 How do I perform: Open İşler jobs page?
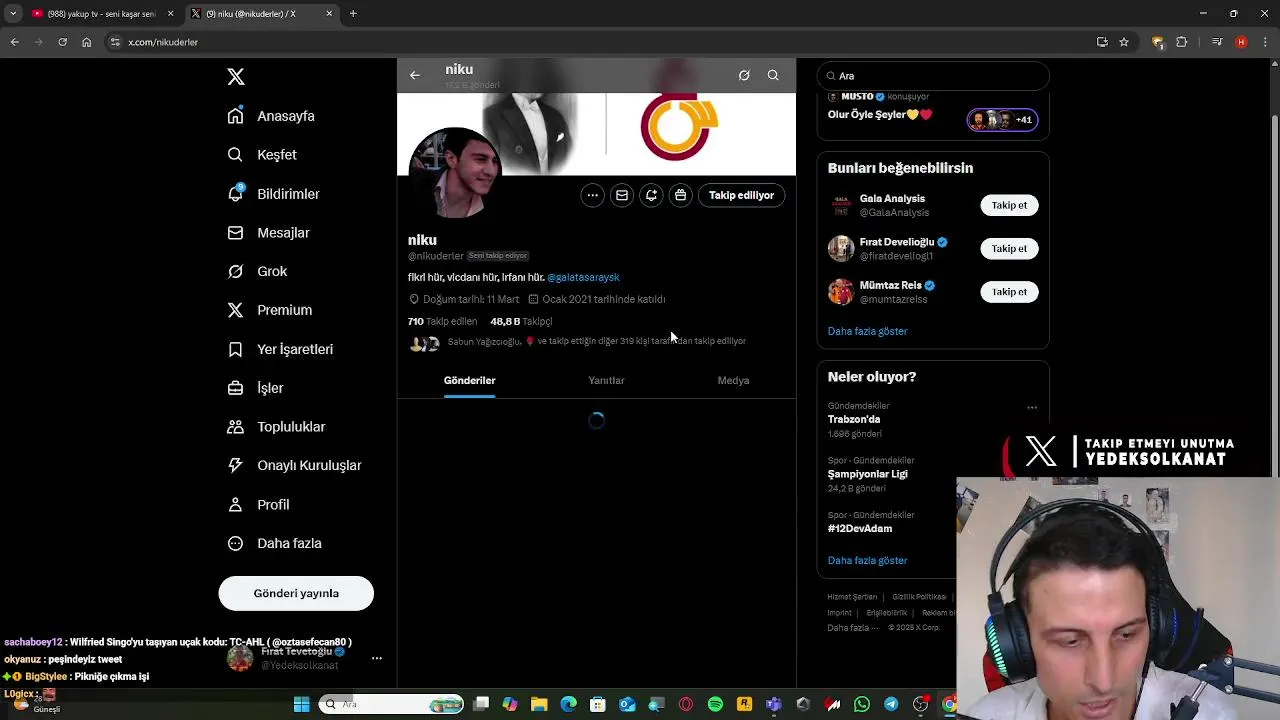tap(256, 388)
